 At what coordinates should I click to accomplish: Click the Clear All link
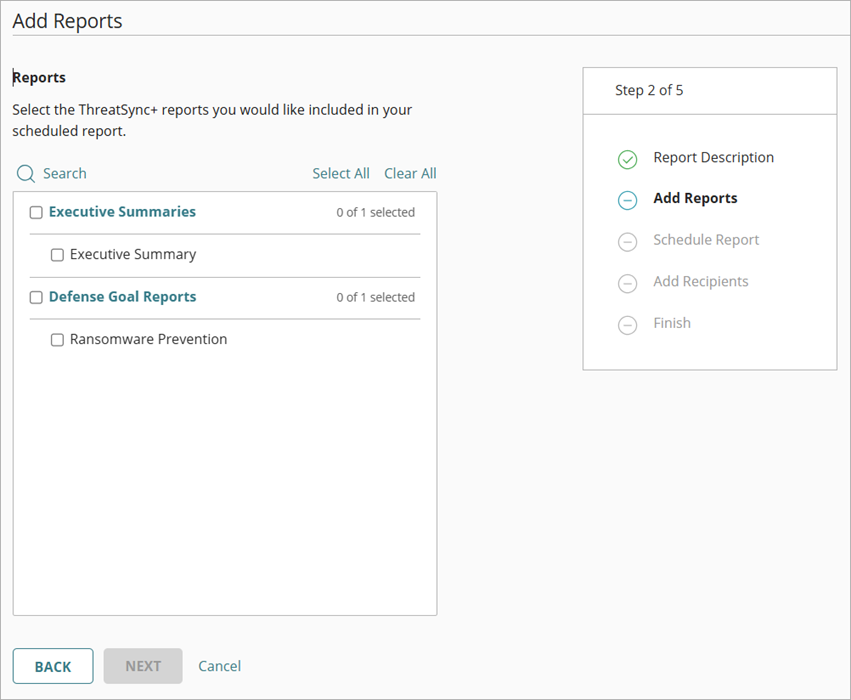(x=410, y=173)
